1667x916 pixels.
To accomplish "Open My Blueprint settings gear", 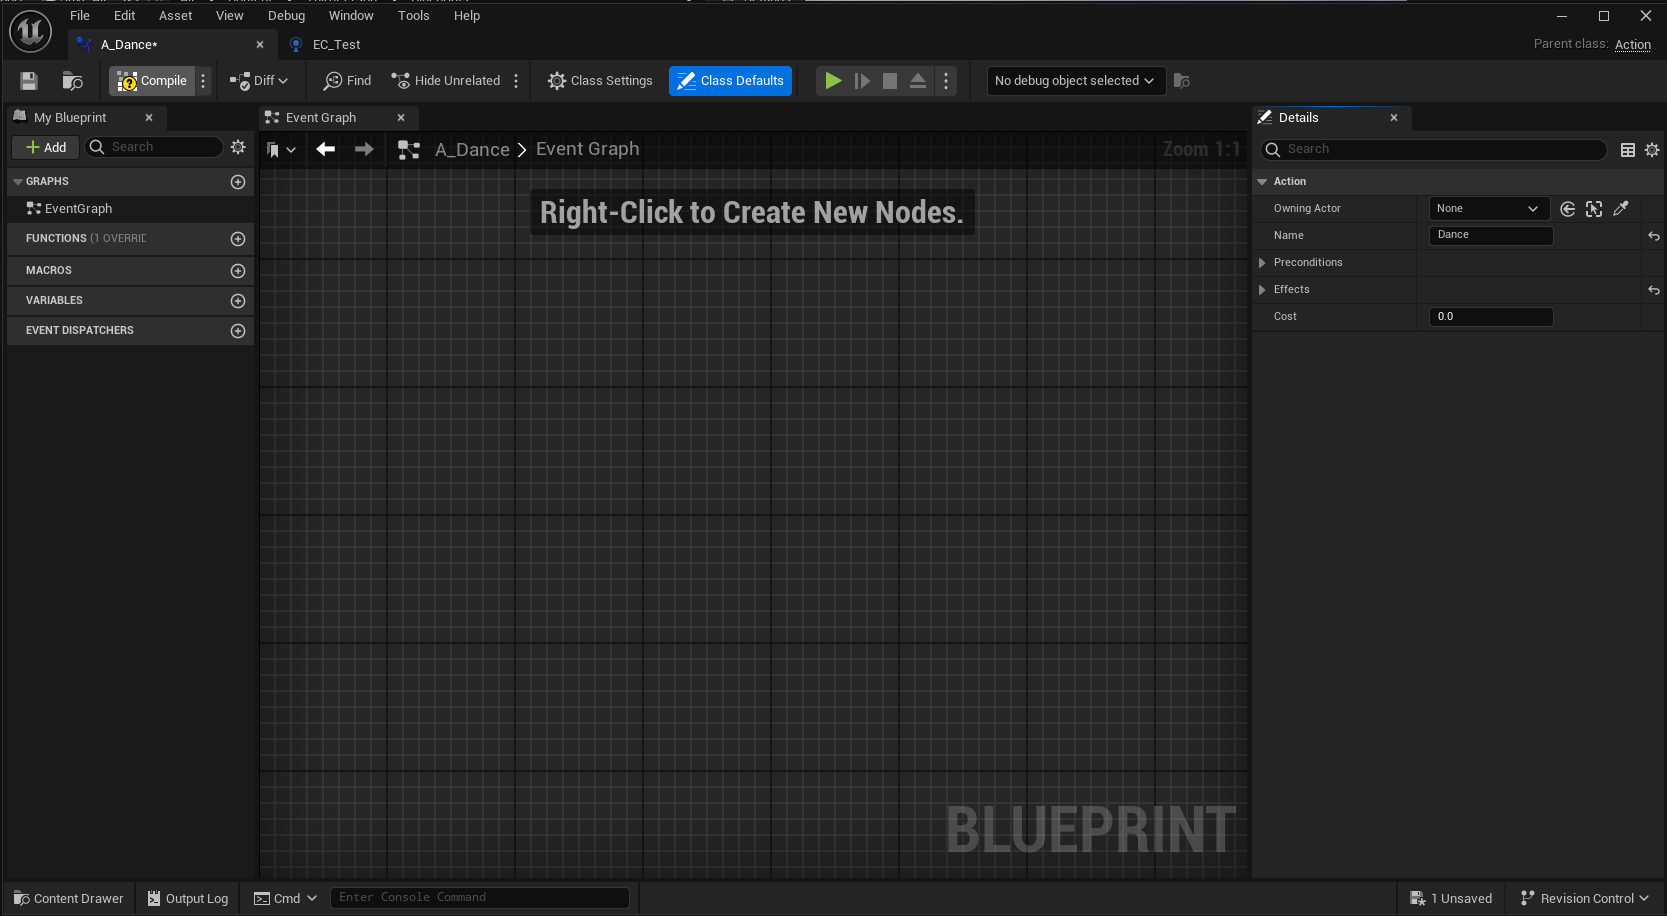I will (238, 147).
